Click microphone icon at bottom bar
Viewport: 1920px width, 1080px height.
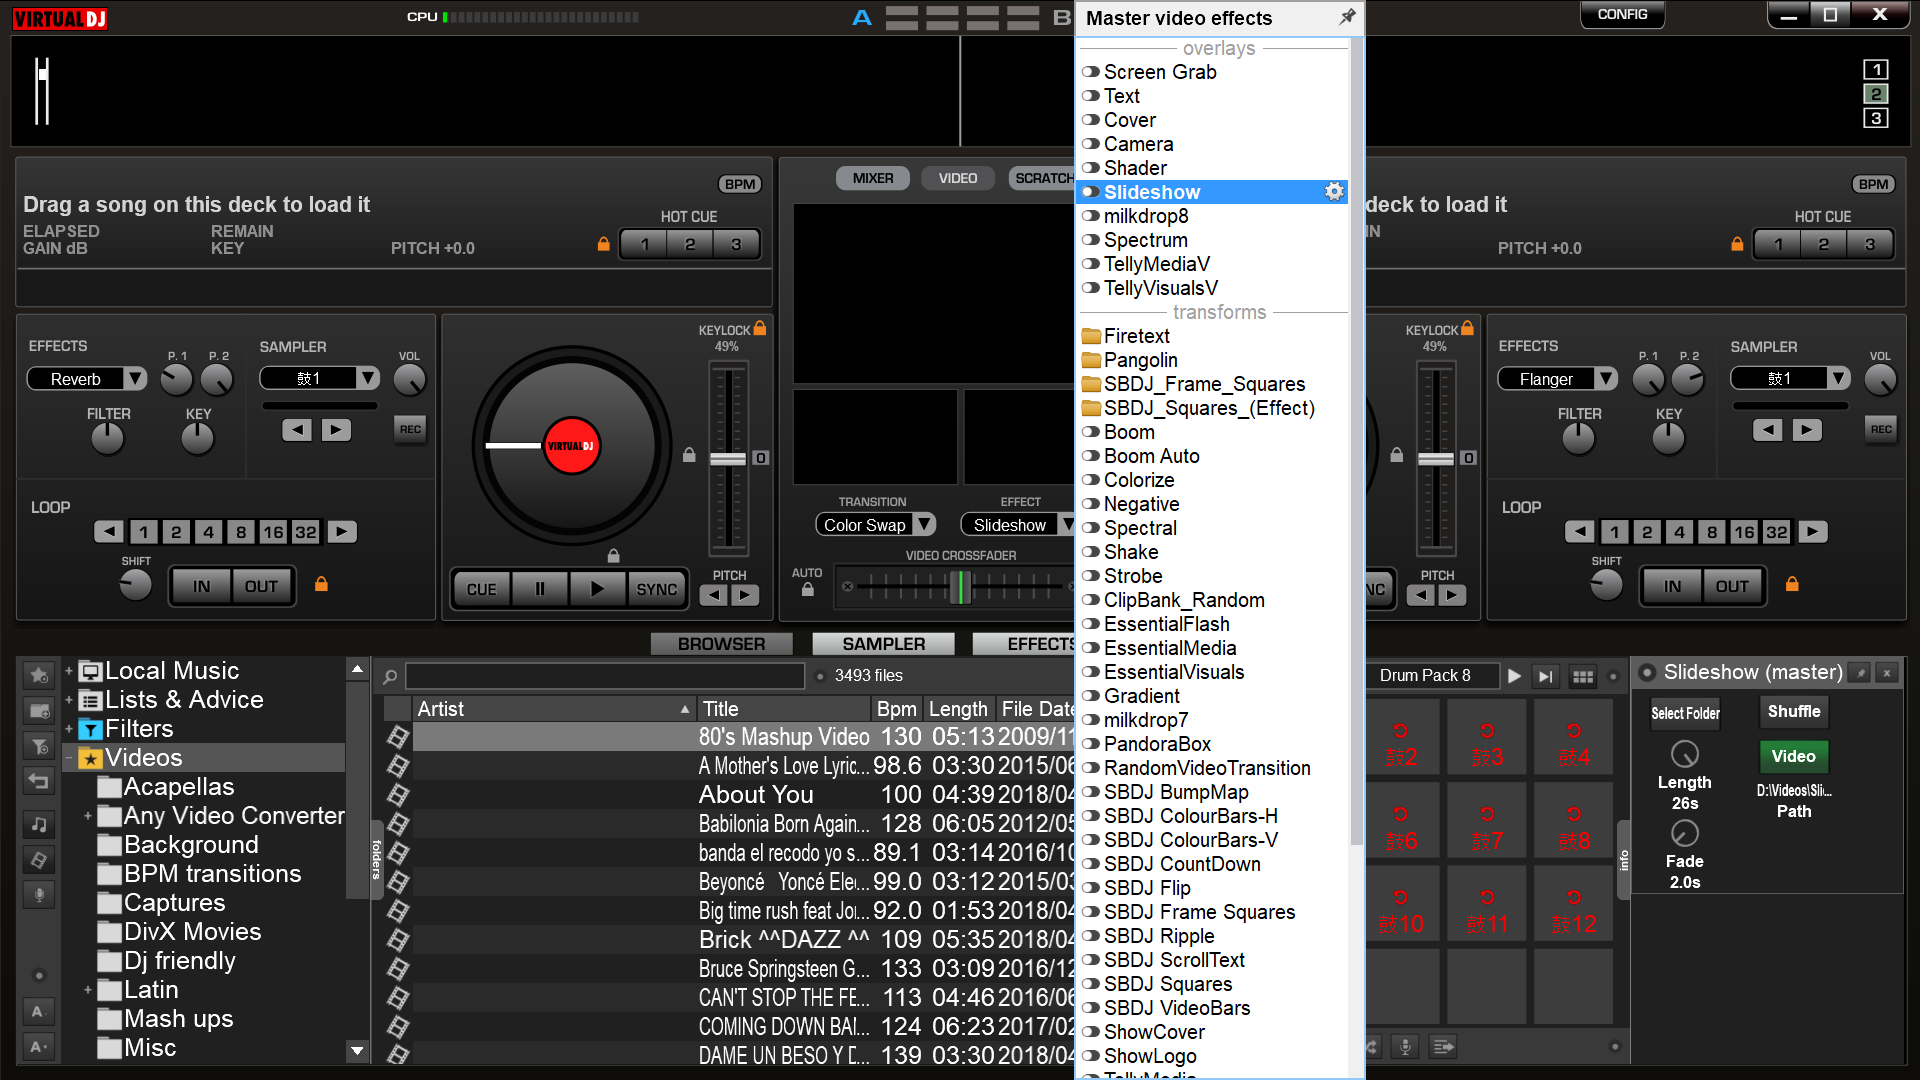tap(1405, 1046)
